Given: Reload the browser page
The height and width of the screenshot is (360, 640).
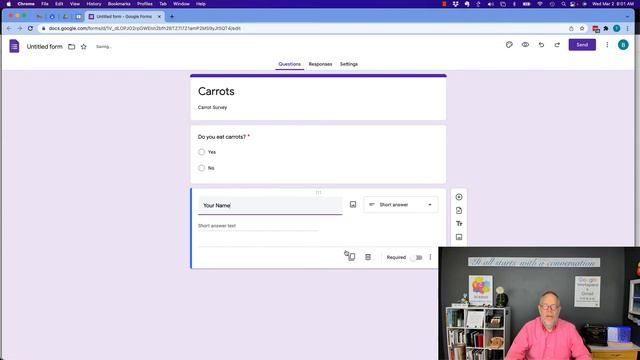Looking at the screenshot, I should 30,28.
